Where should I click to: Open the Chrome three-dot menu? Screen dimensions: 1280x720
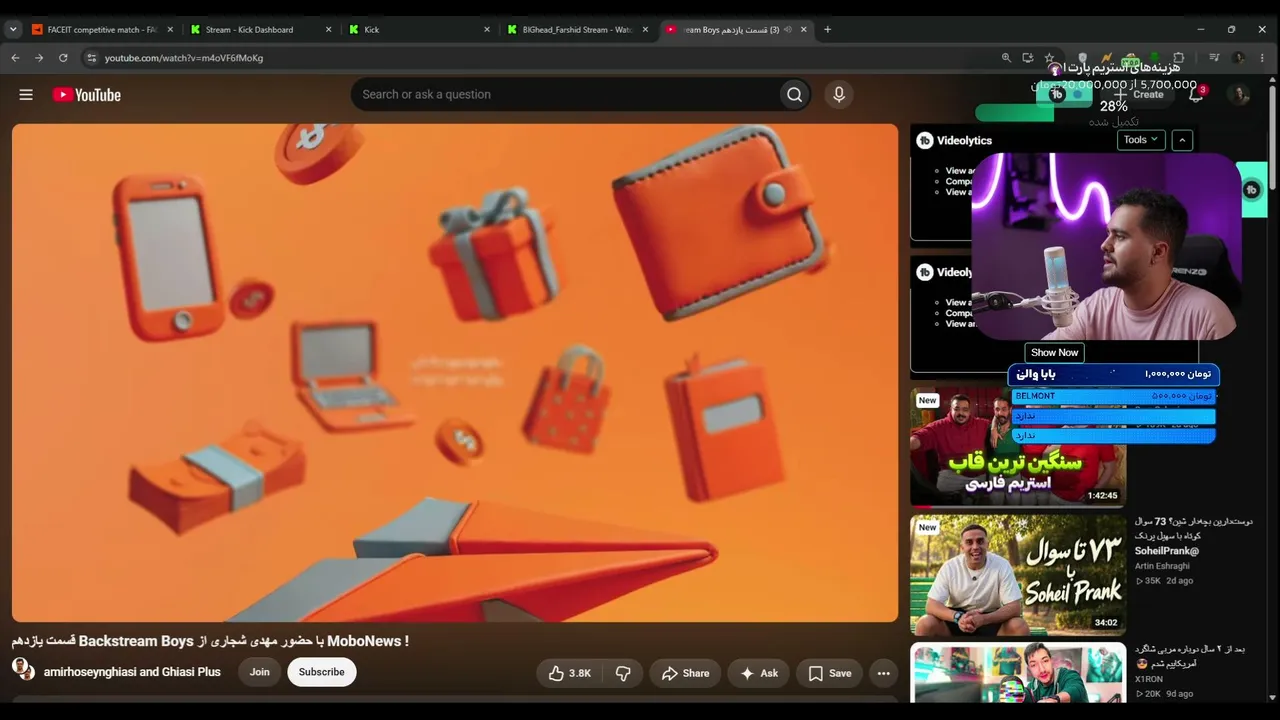coord(1263,58)
